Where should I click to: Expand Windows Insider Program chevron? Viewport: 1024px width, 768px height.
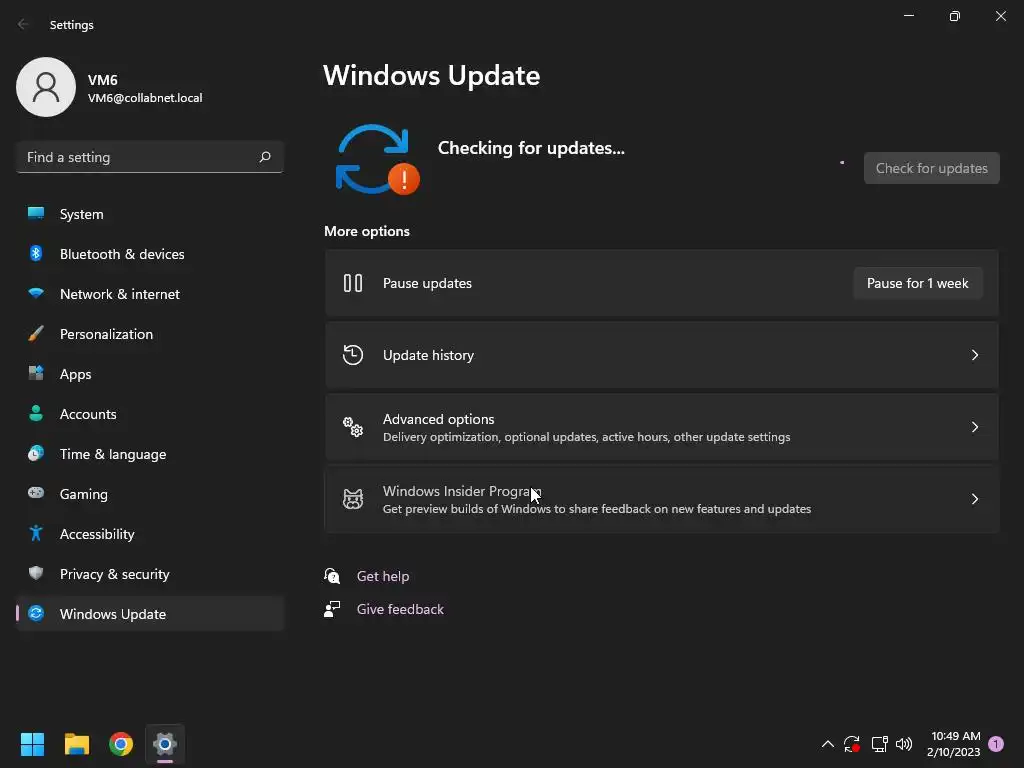point(974,499)
